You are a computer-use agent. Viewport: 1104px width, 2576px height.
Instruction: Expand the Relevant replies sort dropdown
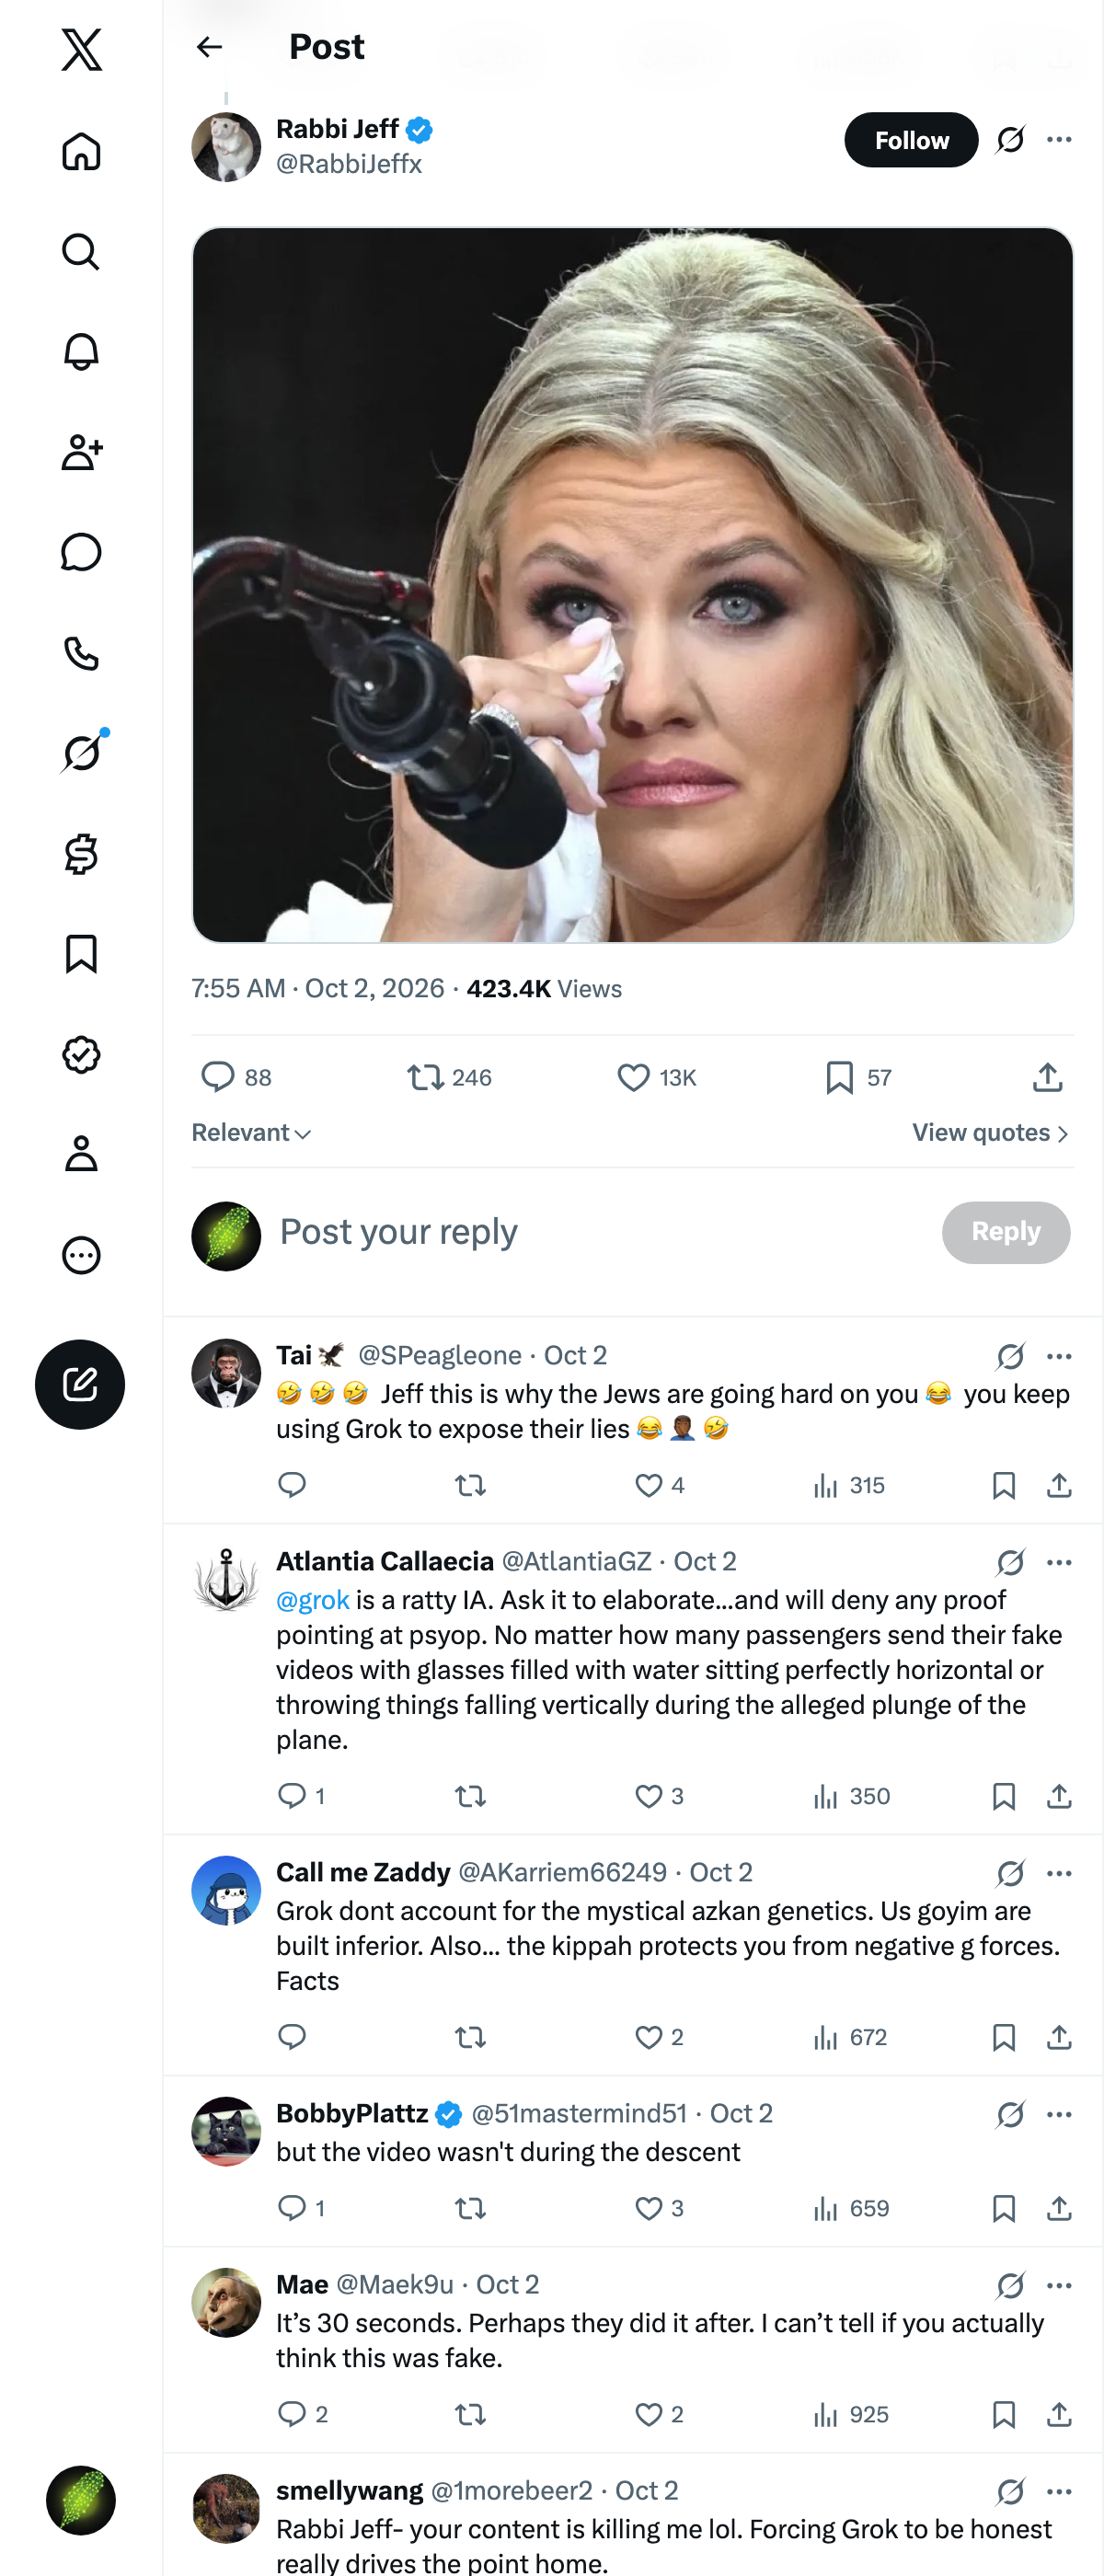click(x=251, y=1133)
